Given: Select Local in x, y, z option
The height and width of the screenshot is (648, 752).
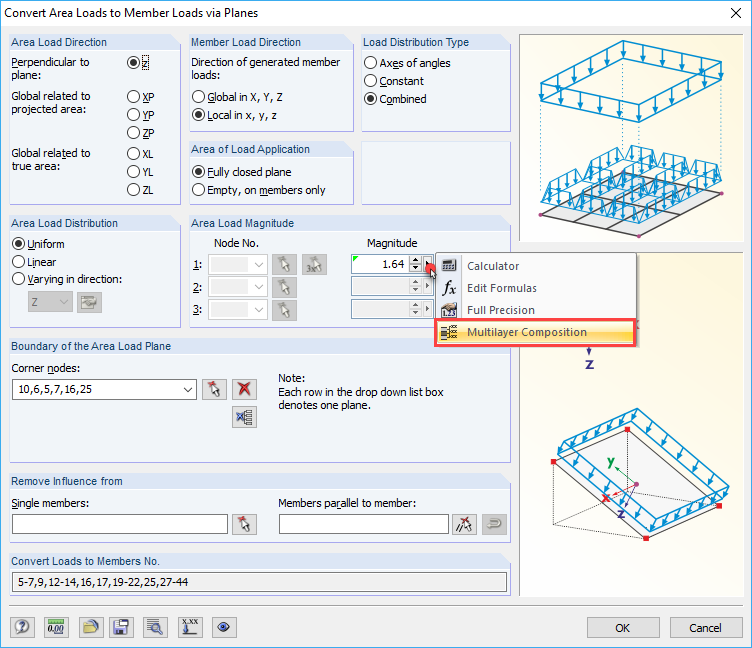Looking at the screenshot, I should [x=198, y=115].
